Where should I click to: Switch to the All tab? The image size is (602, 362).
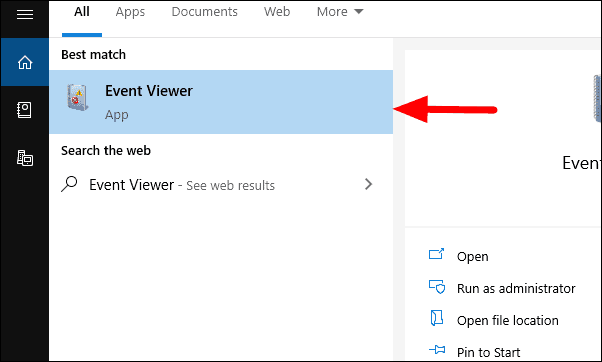point(82,12)
